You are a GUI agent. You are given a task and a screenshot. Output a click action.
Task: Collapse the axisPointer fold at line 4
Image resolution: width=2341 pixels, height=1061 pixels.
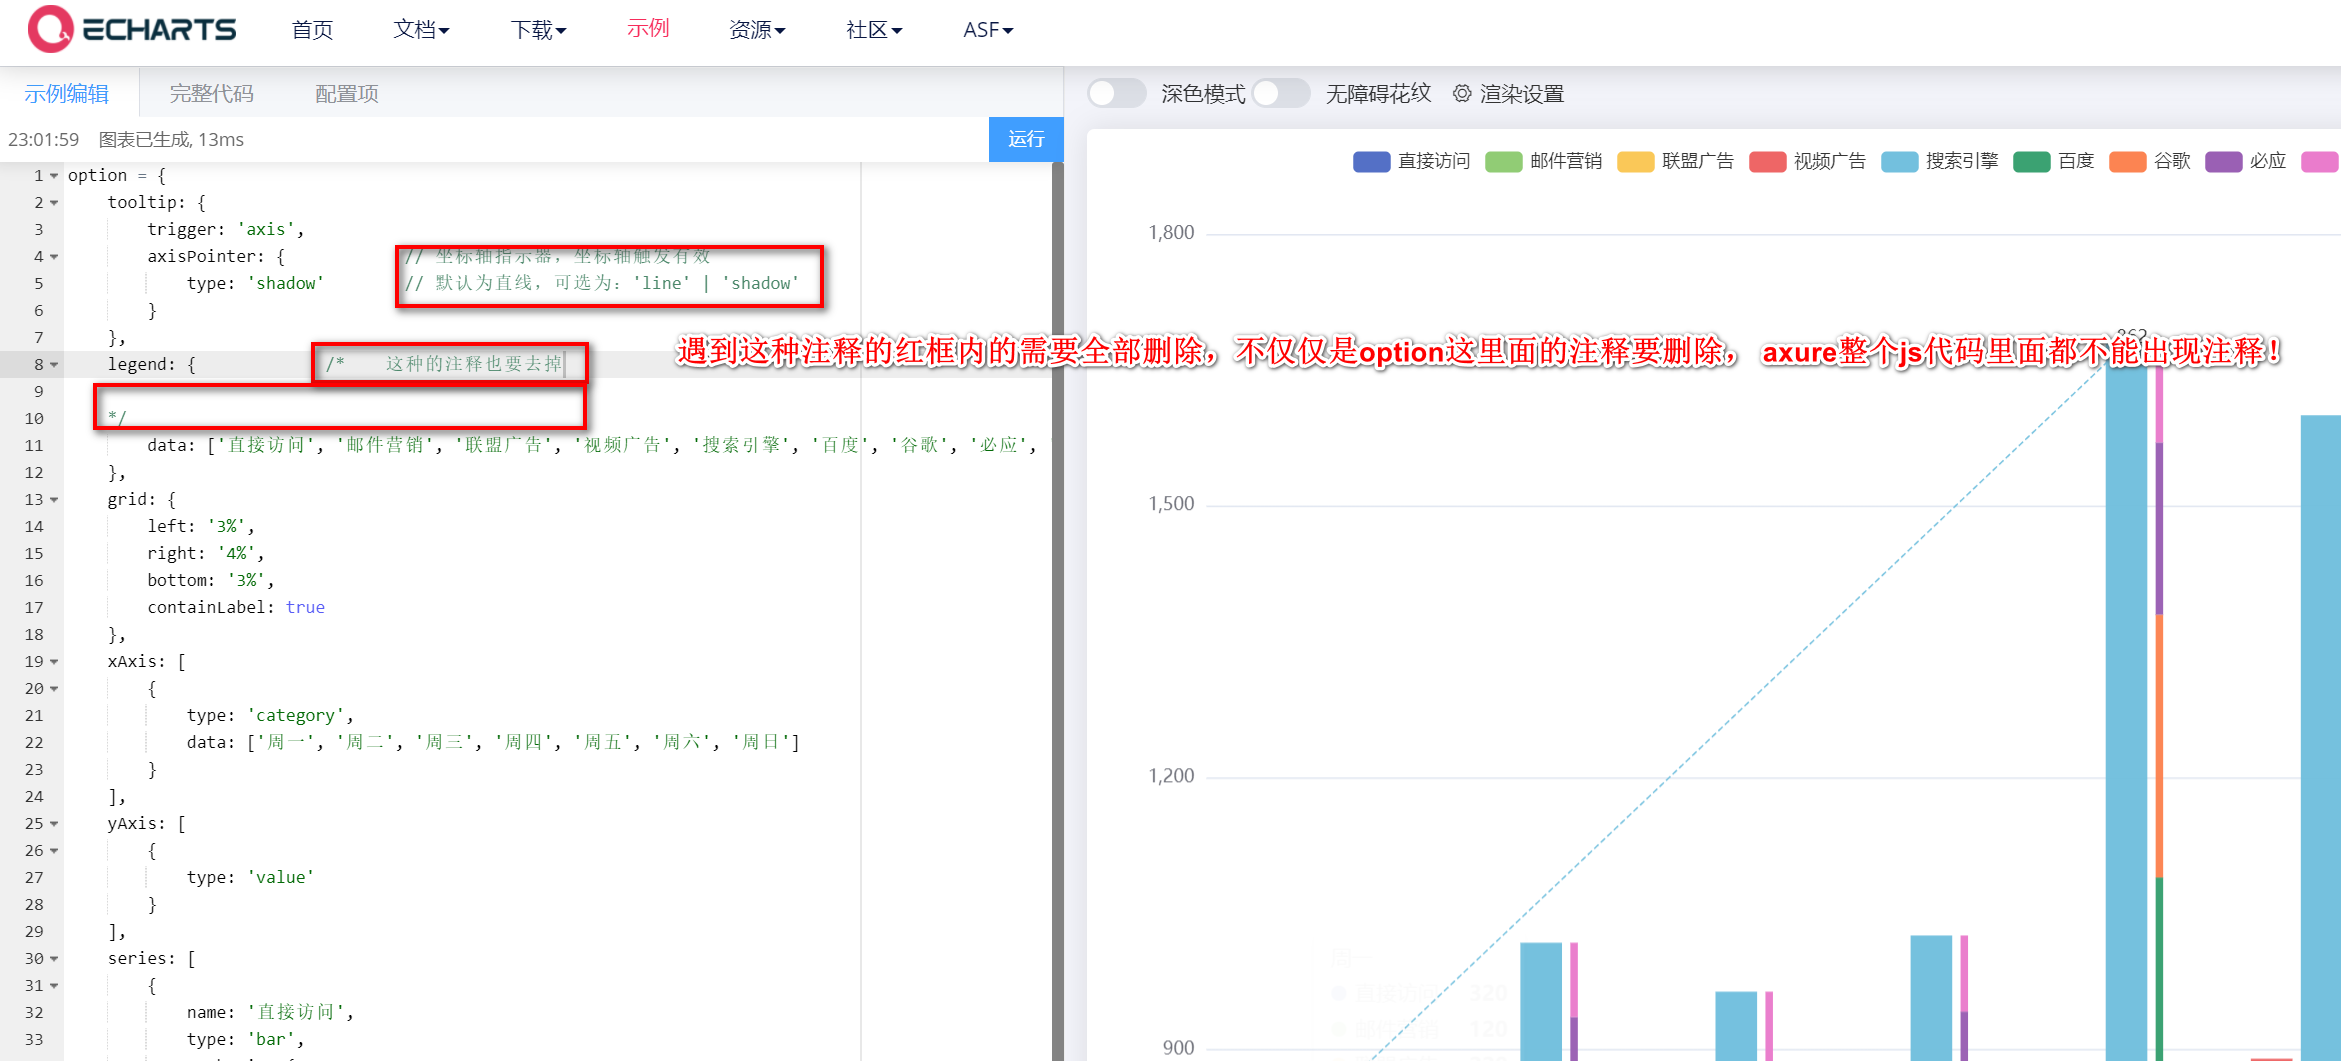pyautogui.click(x=54, y=257)
